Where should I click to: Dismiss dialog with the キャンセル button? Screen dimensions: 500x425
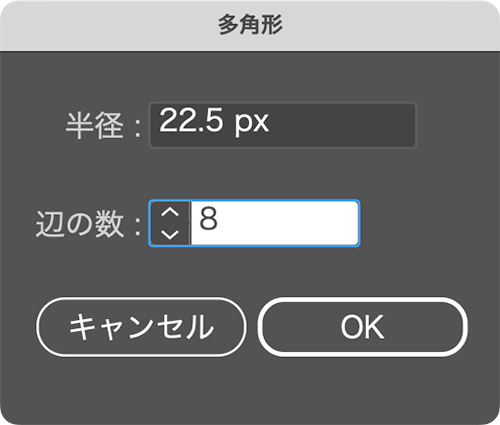point(141,327)
